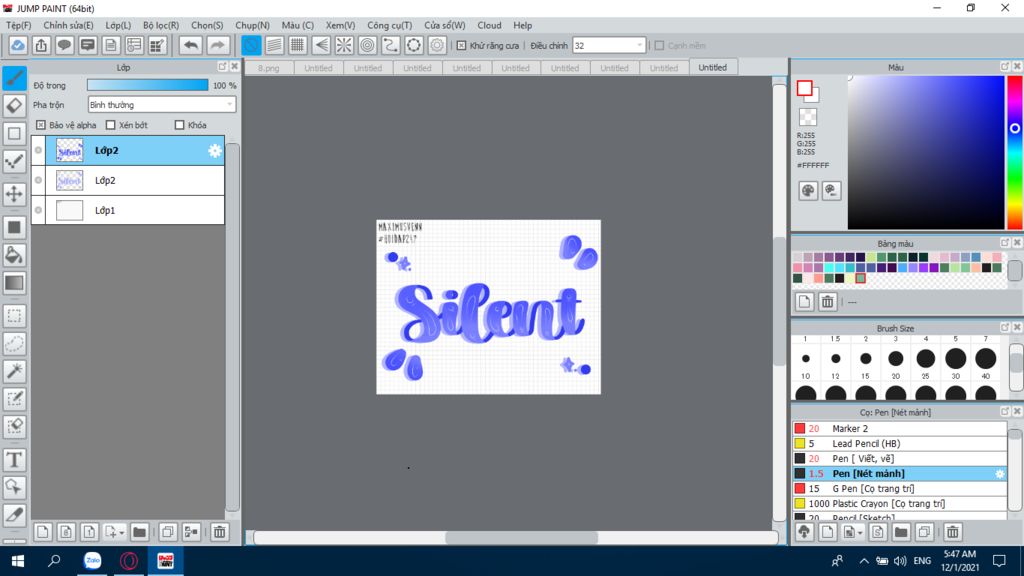The height and width of the screenshot is (576, 1024).
Task: Open the Pha trộn blend mode dropdown
Action: coord(161,104)
